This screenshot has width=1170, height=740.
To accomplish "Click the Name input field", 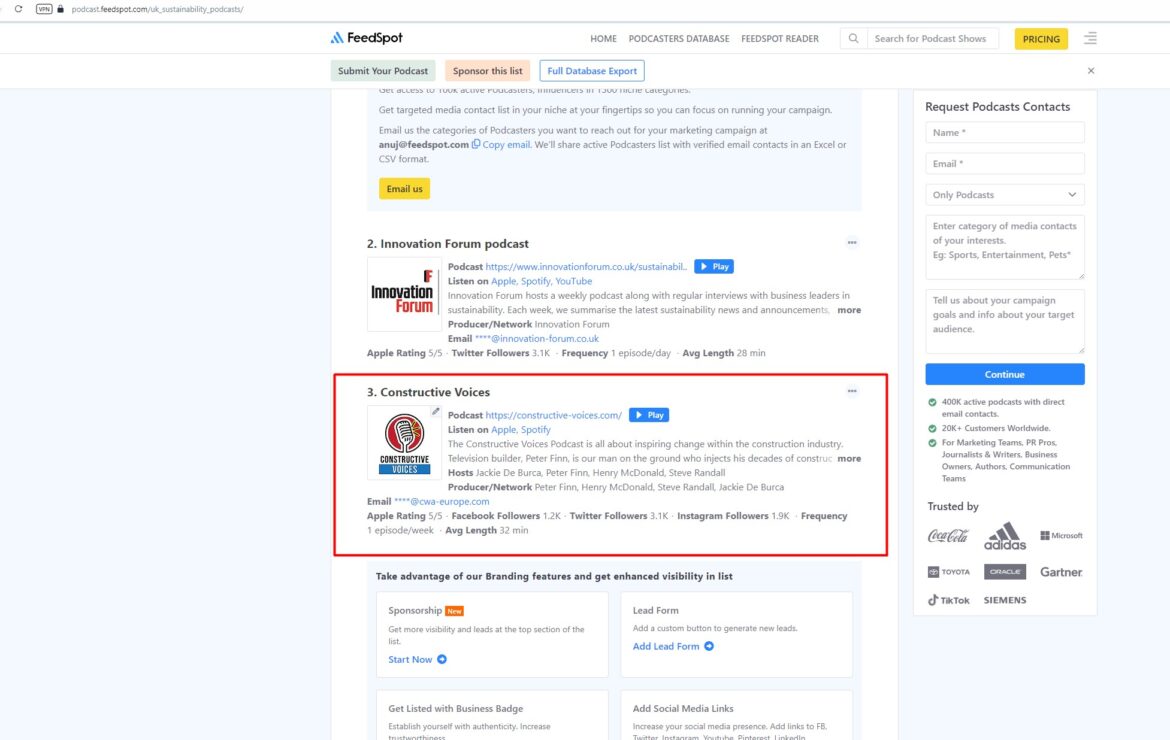I will tap(1004, 133).
